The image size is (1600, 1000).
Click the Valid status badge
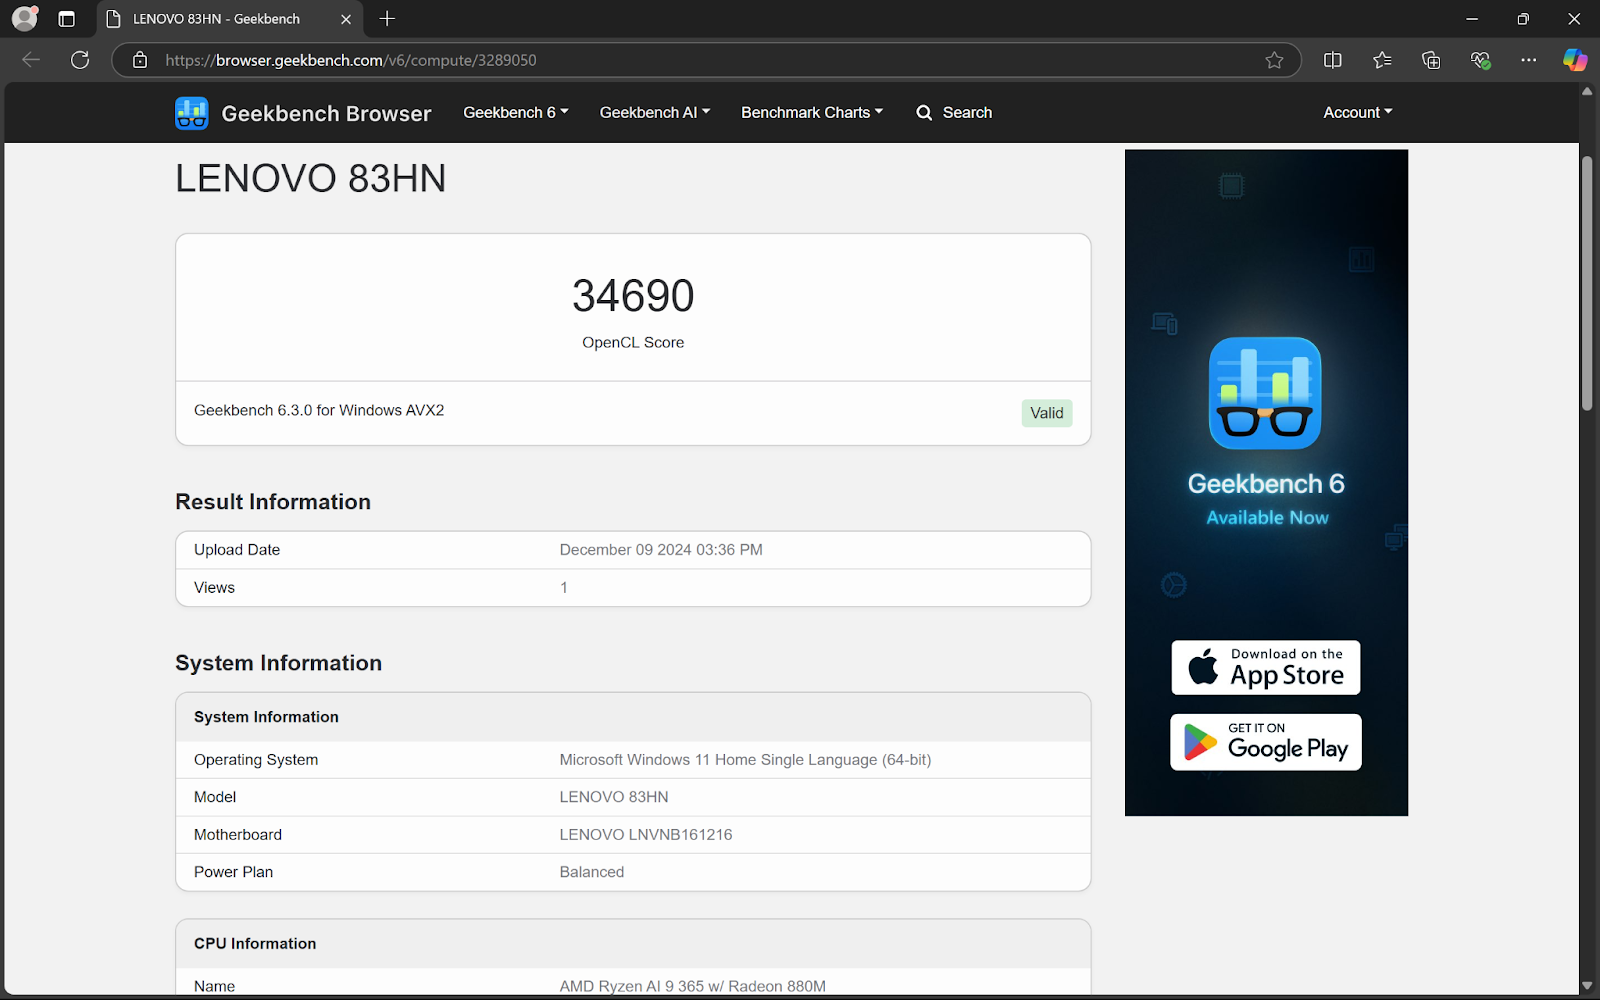pyautogui.click(x=1047, y=413)
